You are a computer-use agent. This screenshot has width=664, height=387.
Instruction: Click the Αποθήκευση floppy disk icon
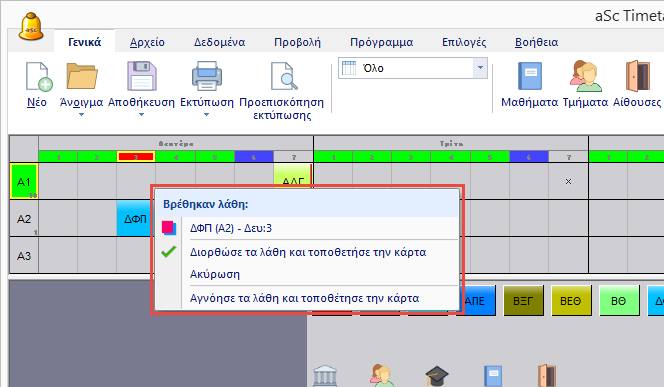(x=142, y=76)
